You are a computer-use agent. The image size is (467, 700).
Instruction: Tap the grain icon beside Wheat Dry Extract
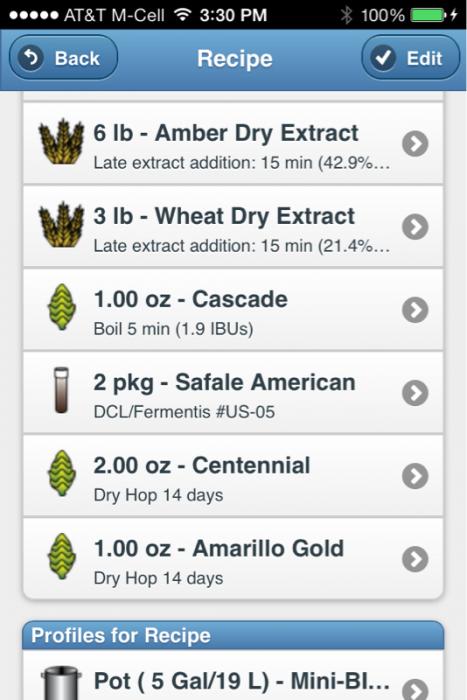click(61, 224)
